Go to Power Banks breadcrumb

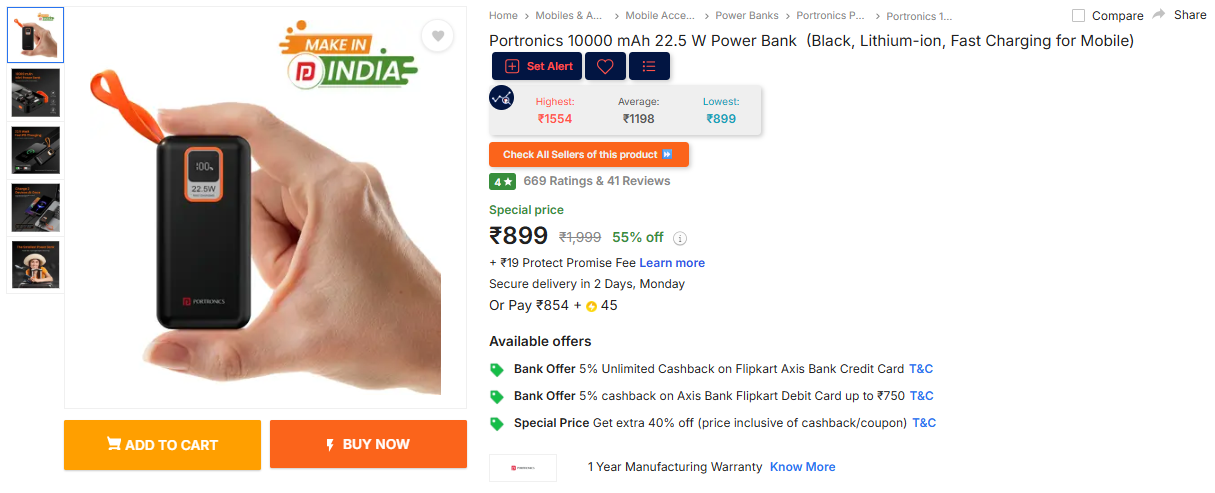point(746,15)
